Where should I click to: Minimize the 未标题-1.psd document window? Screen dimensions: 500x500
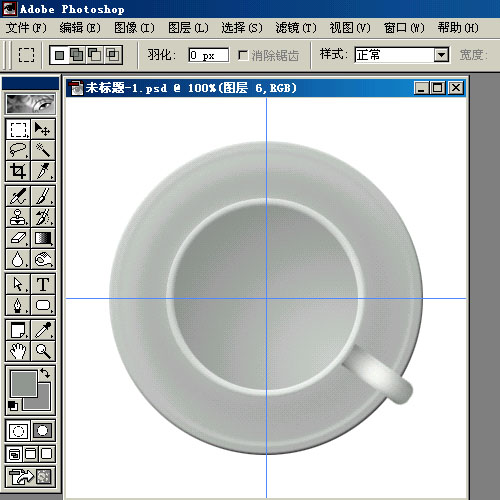tap(422, 88)
